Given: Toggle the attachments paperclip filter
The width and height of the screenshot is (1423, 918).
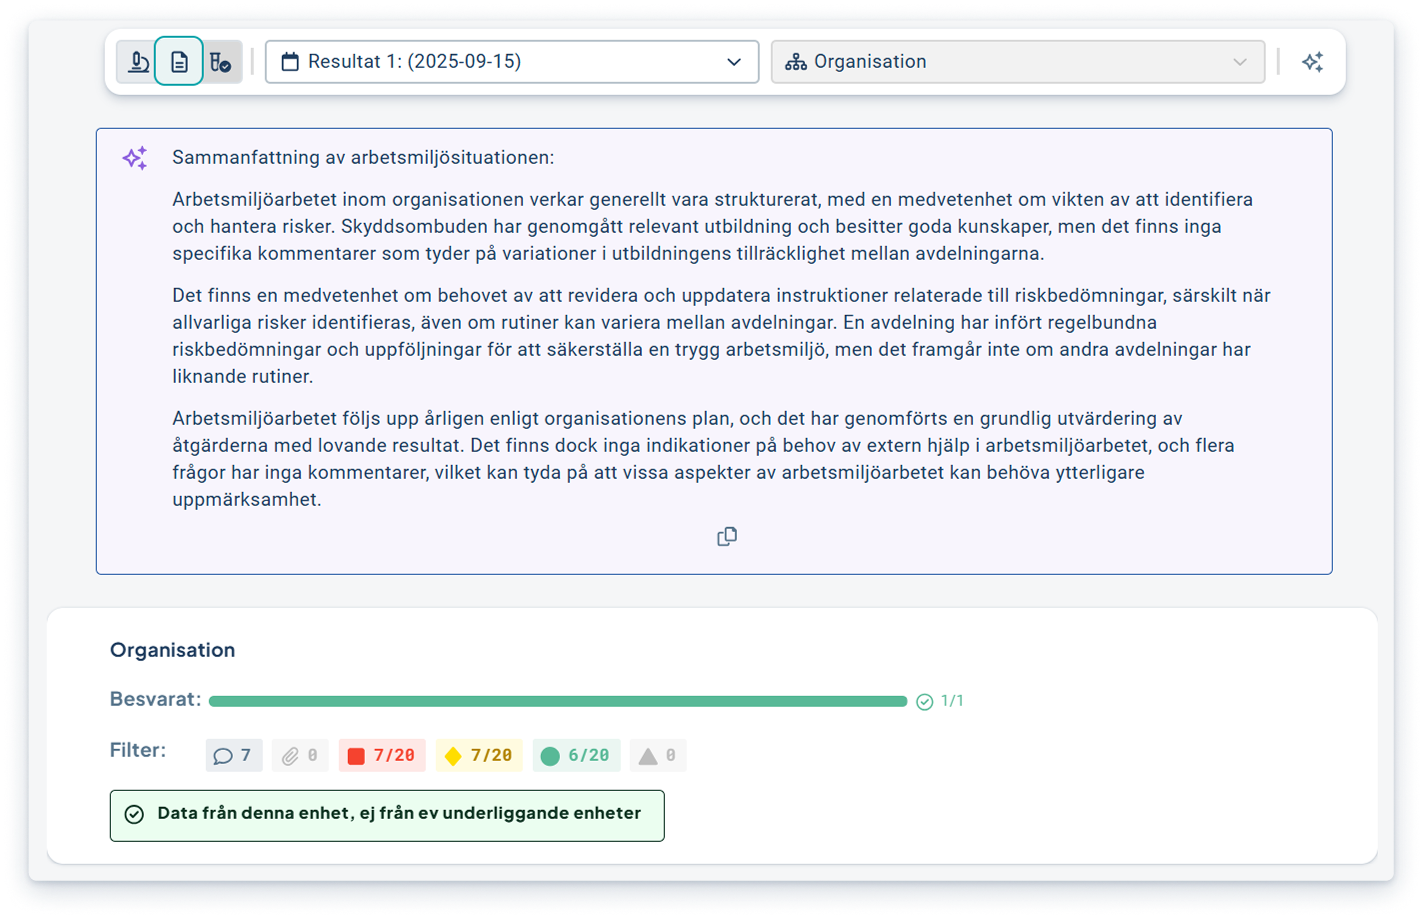Looking at the screenshot, I should [x=299, y=756].
